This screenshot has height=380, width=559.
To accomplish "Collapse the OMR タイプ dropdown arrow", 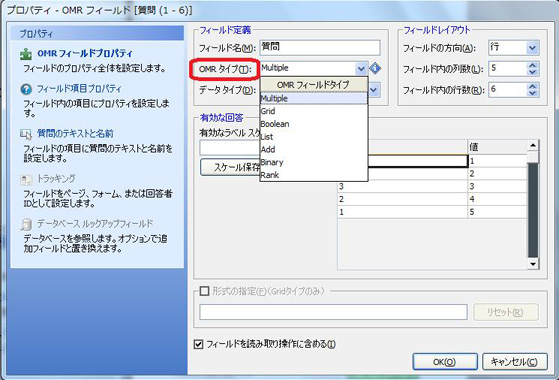I will tap(361, 68).
